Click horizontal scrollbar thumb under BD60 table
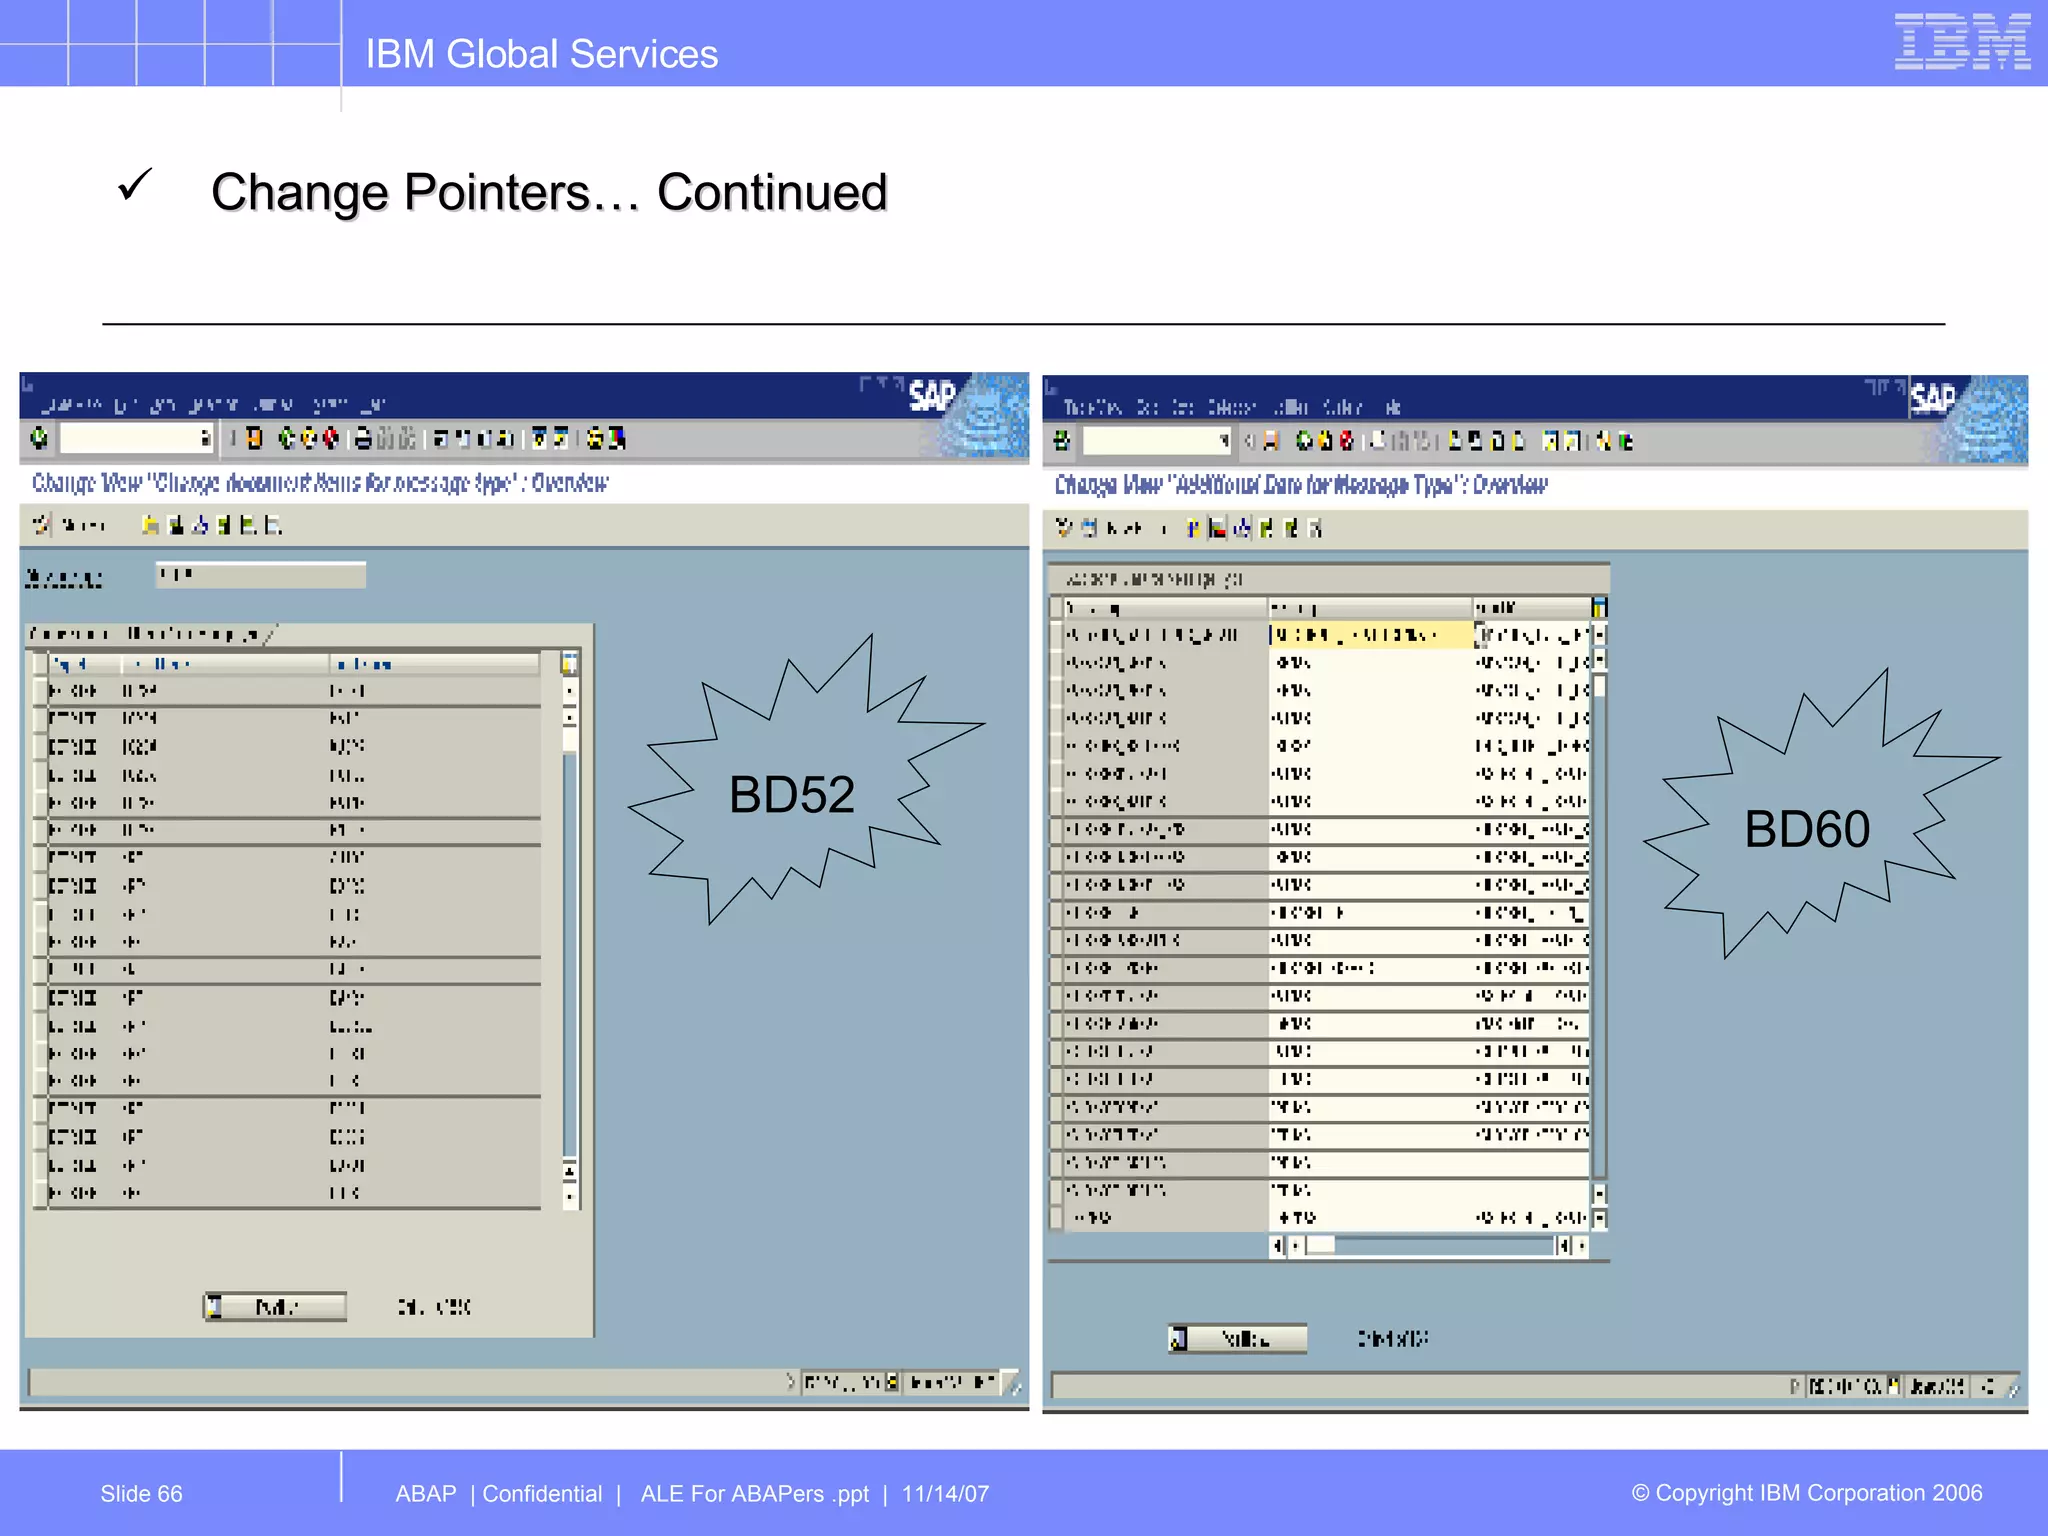The width and height of the screenshot is (2048, 1536). (1320, 1245)
